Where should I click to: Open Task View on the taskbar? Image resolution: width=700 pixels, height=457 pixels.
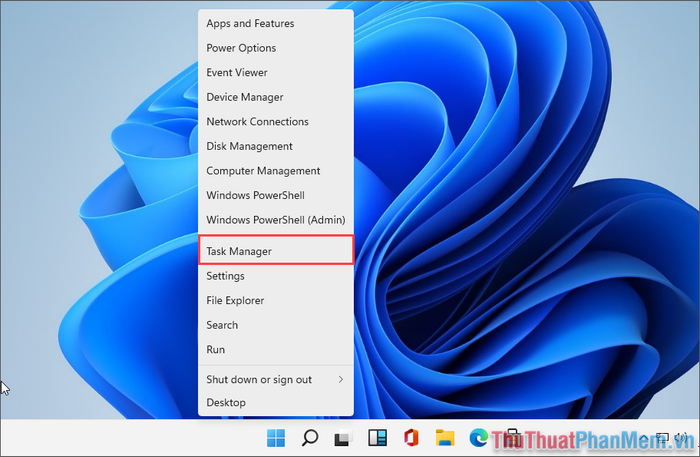(343, 438)
